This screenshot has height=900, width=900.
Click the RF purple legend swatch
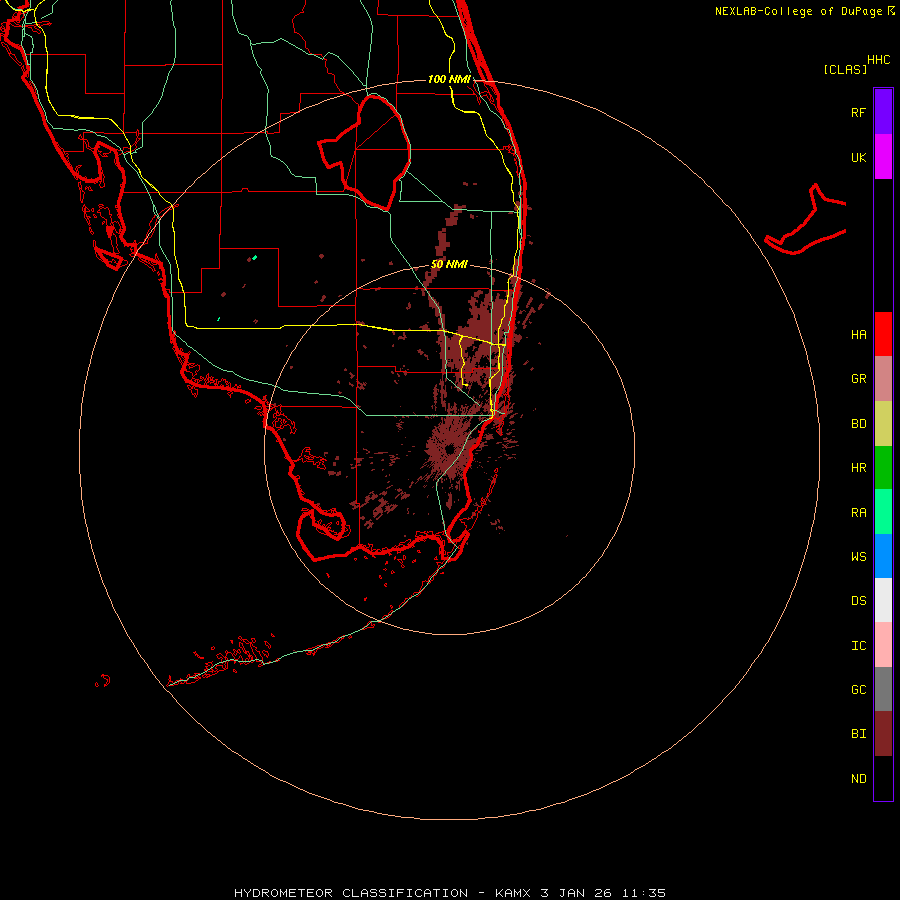click(883, 112)
